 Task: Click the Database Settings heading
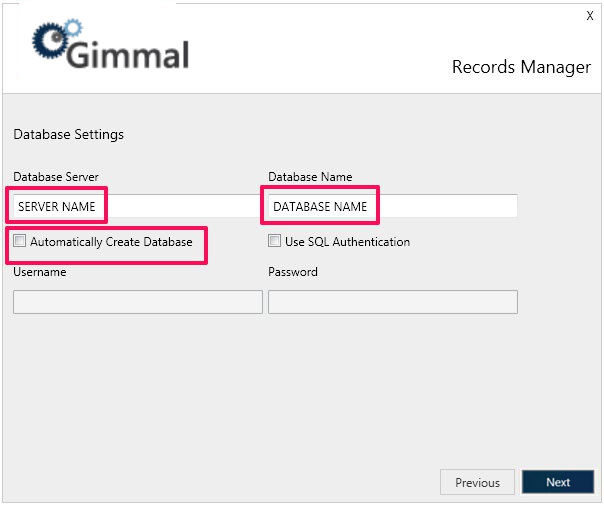click(x=68, y=134)
